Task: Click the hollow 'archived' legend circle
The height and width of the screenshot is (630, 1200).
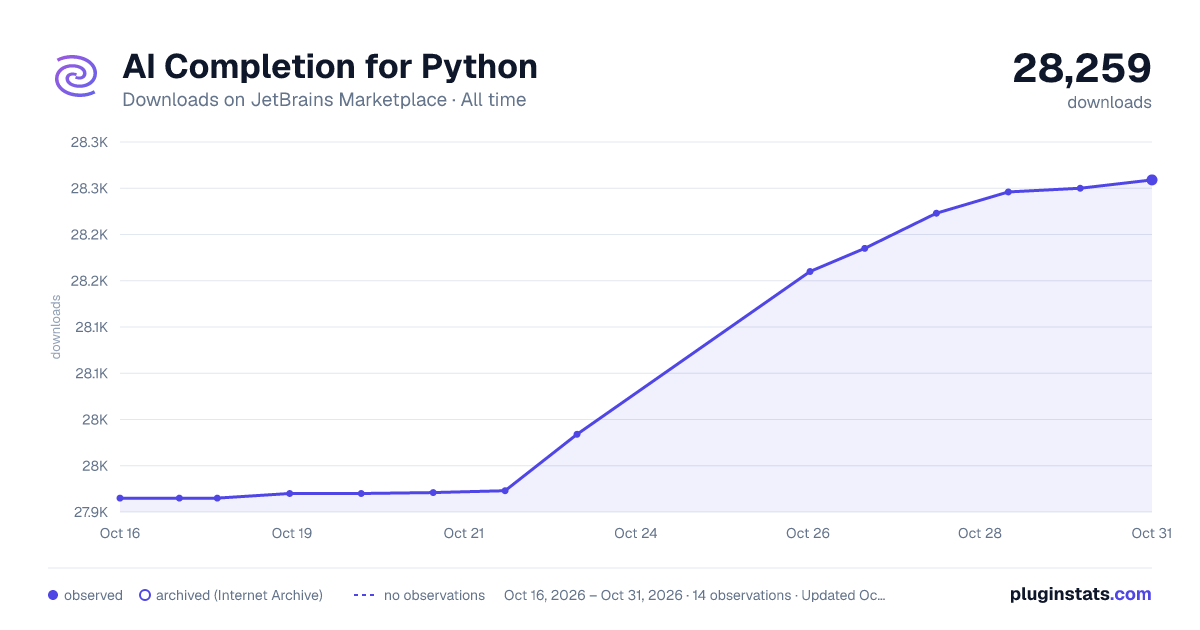Action: [145, 595]
